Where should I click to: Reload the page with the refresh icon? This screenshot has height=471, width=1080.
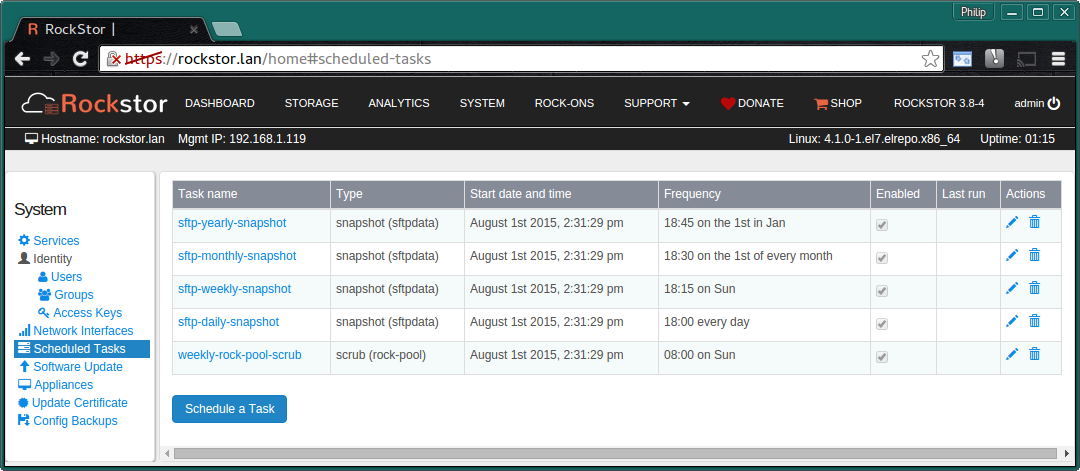point(81,59)
